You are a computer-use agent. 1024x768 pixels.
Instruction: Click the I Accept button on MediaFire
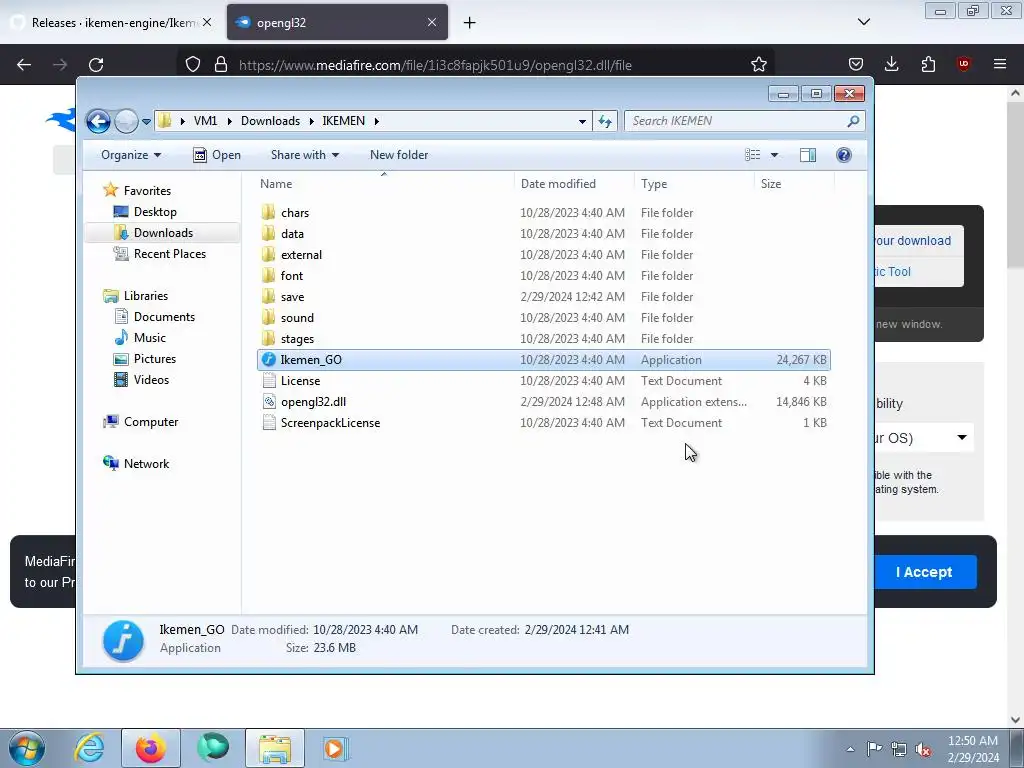[x=925, y=572]
